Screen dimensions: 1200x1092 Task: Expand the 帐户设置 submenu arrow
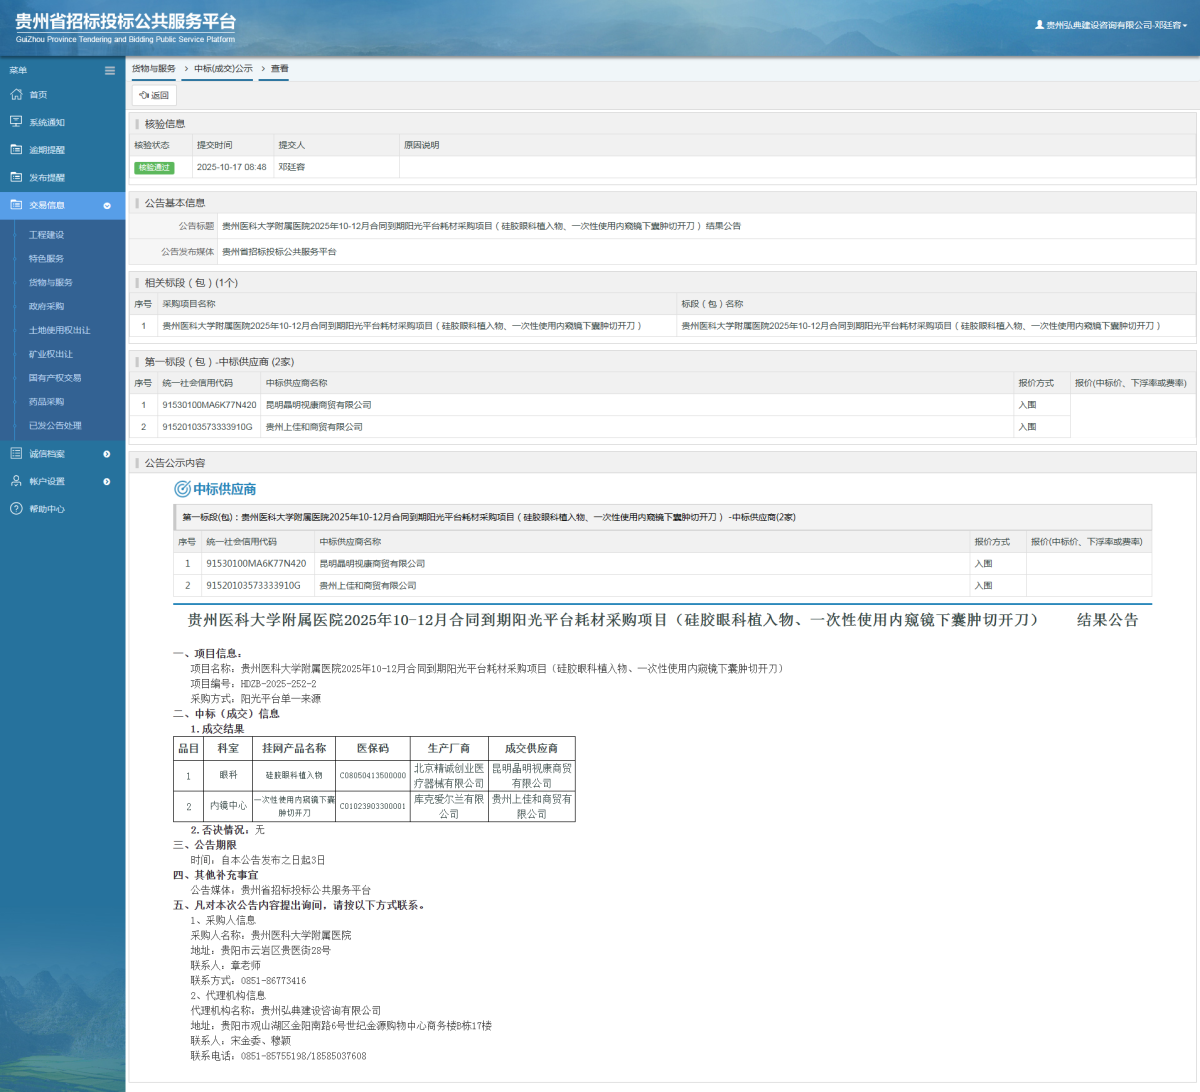click(x=107, y=482)
